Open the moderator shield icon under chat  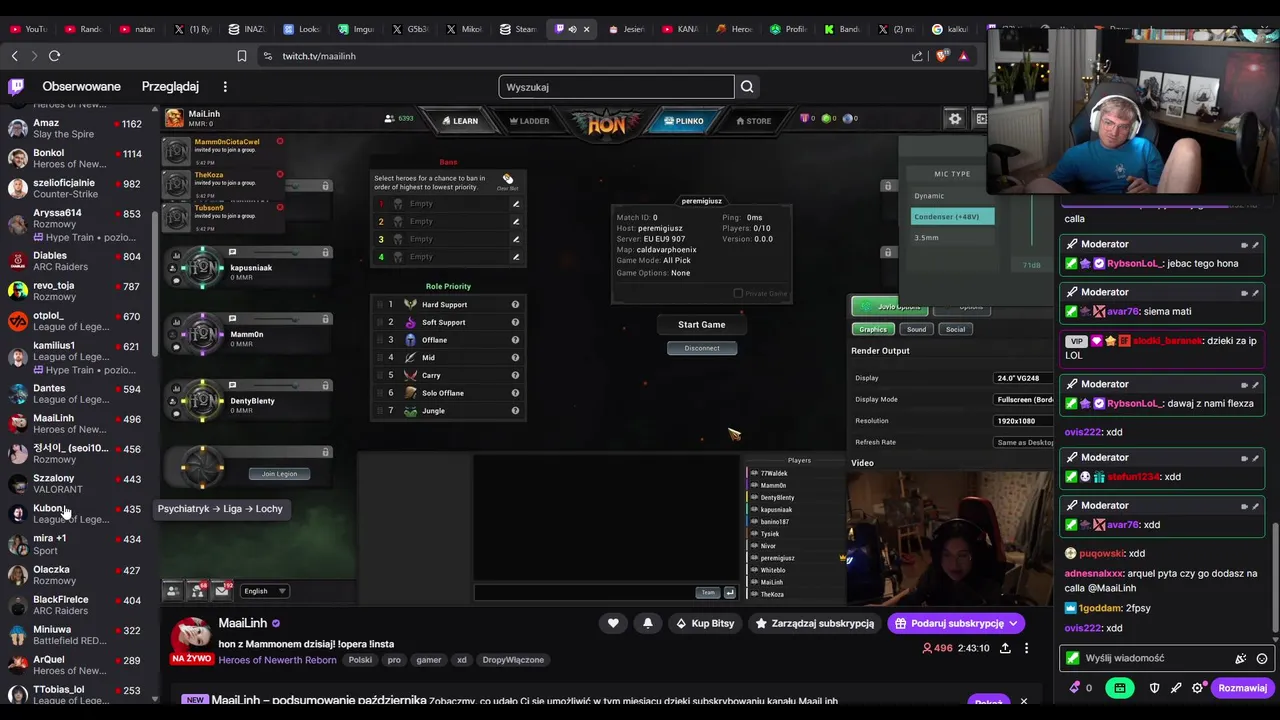1154,688
